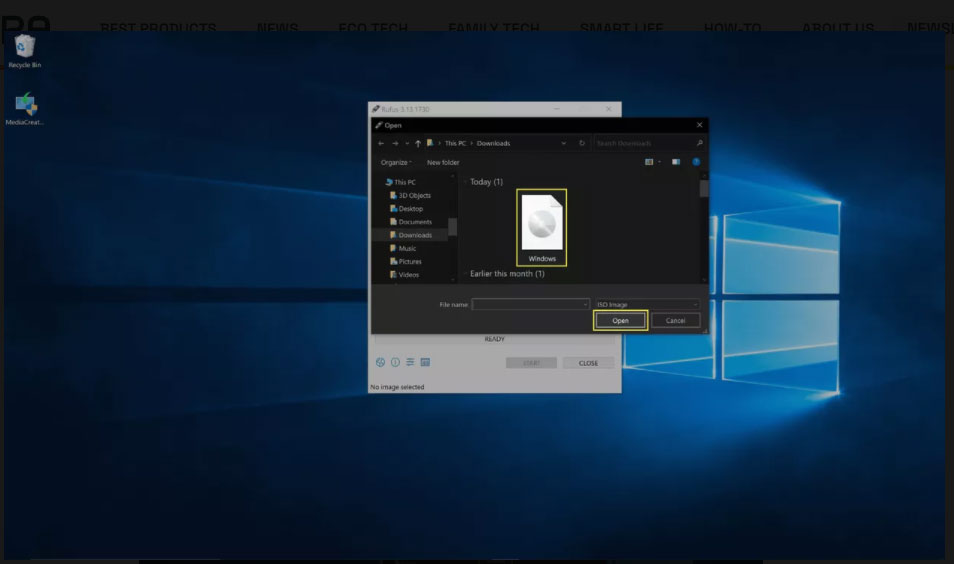Expand the address bar history dropdown
Screen dimensions: 954x564
[x=563, y=144]
